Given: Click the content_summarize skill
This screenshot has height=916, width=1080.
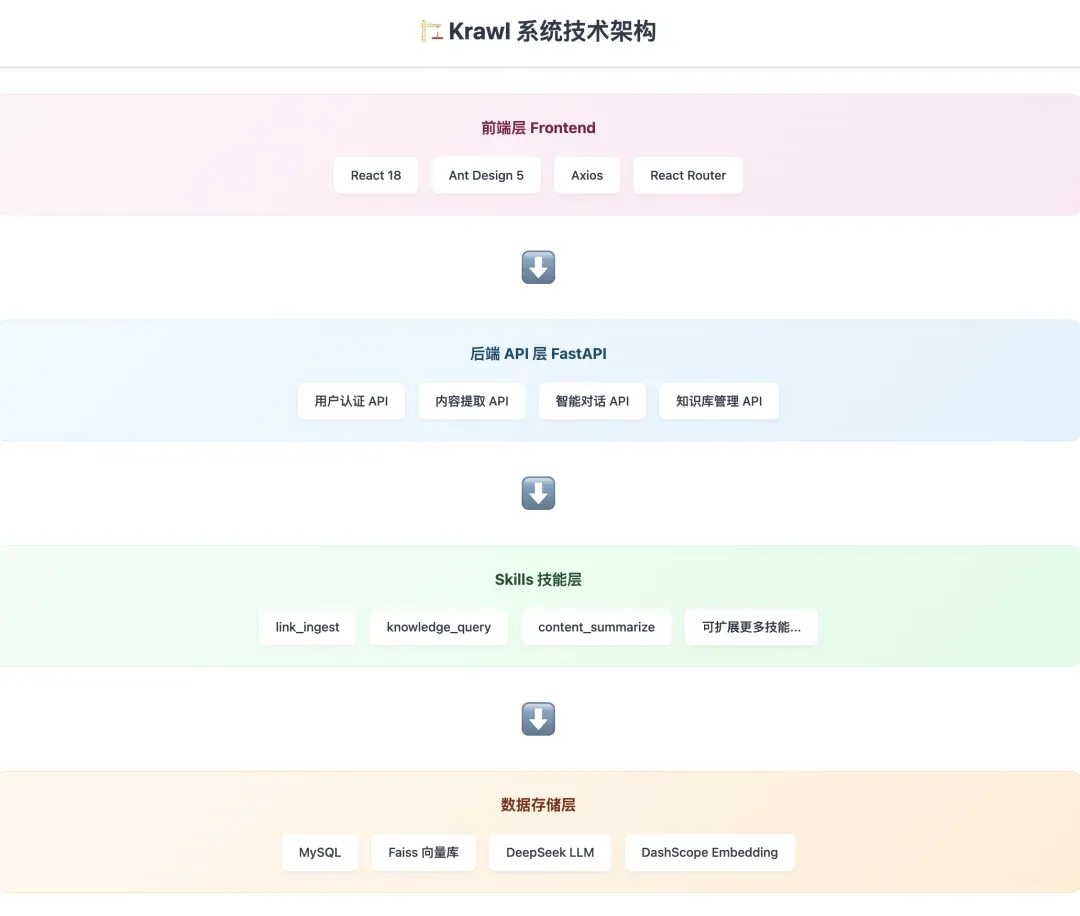Looking at the screenshot, I should 596,627.
